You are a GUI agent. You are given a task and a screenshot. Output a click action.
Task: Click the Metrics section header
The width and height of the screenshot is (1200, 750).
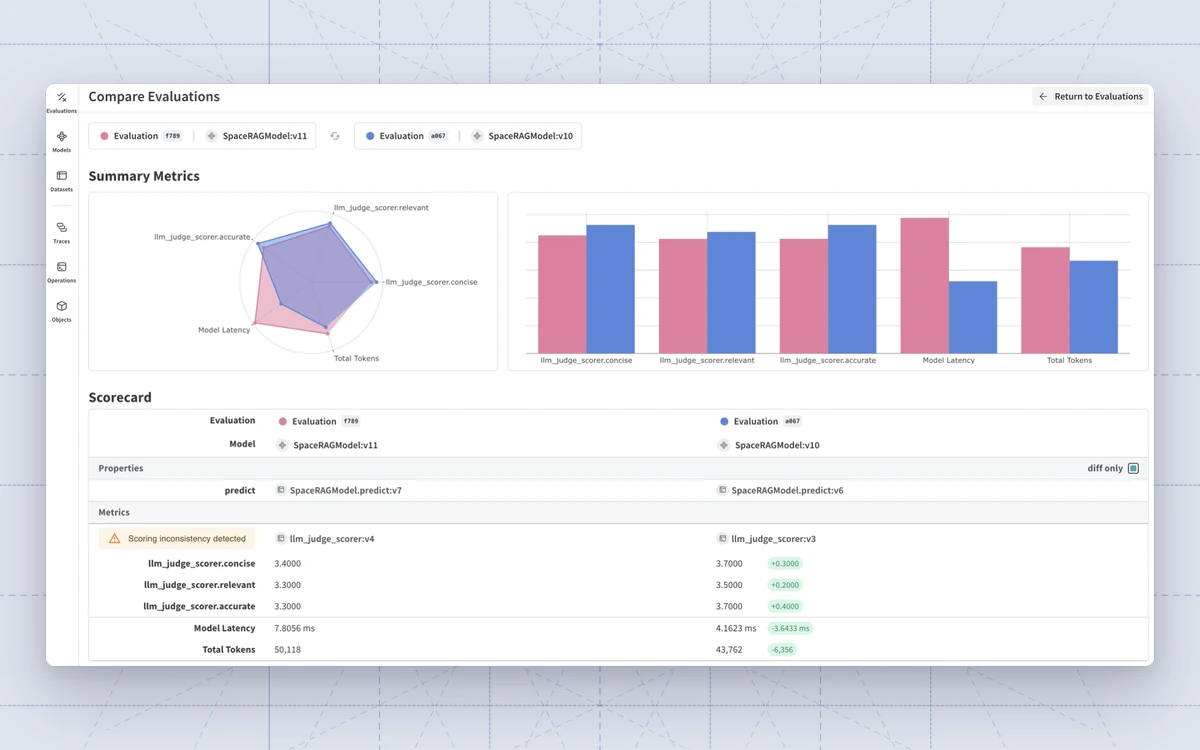tap(618, 512)
